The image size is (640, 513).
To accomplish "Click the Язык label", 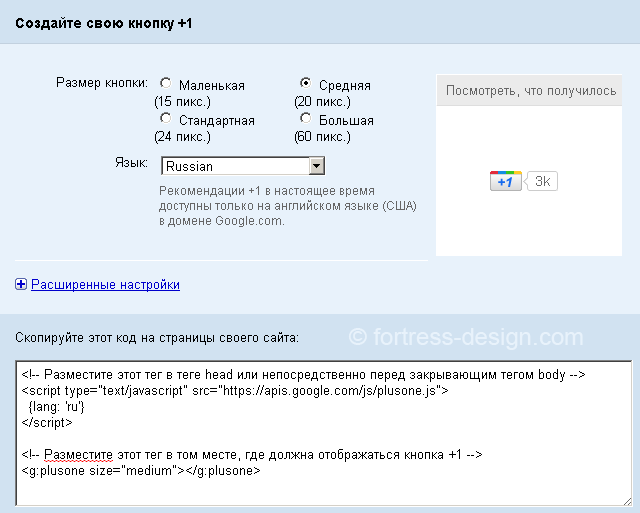I will click(131, 163).
